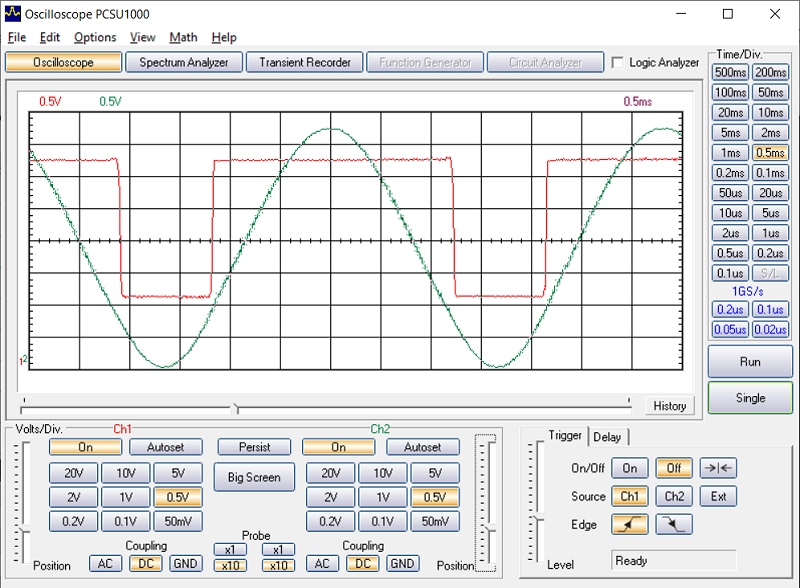Viewport: 800px width, 588px height.
Task: Select Ch2 as trigger source
Action: pyautogui.click(x=674, y=496)
